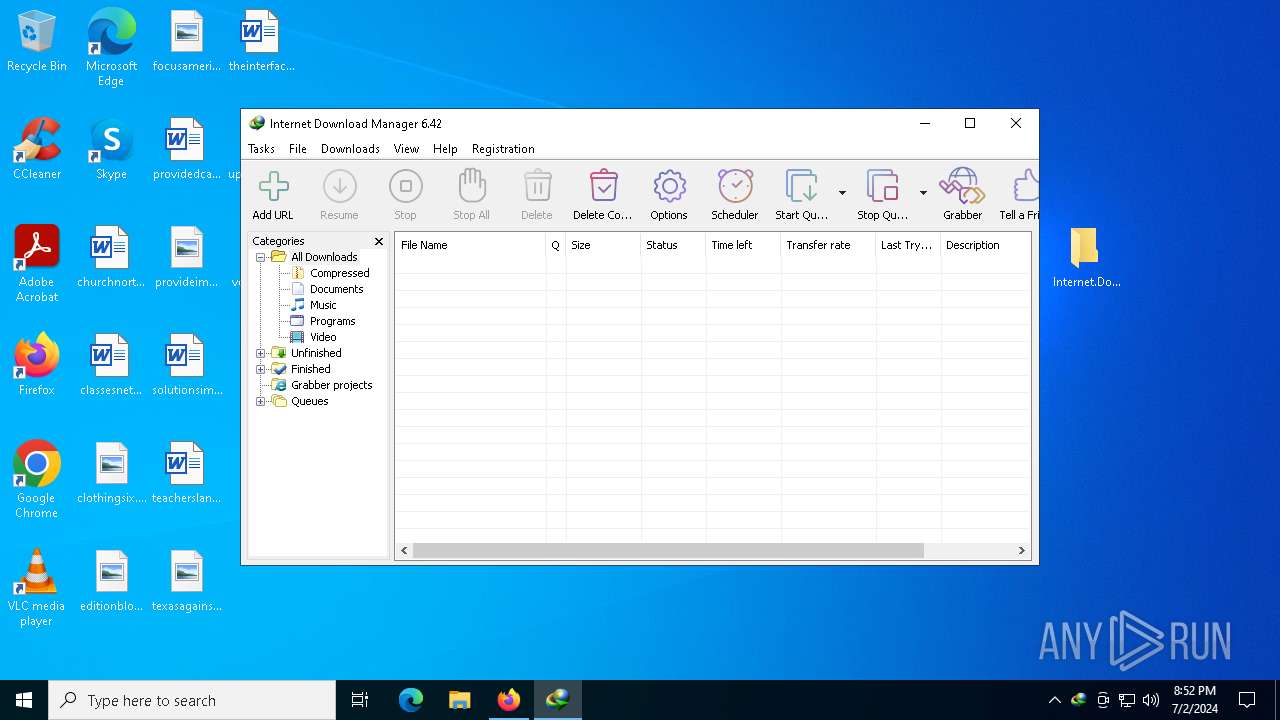Image resolution: width=1280 pixels, height=720 pixels.
Task: Expand the Finished tree node
Action: 261,369
